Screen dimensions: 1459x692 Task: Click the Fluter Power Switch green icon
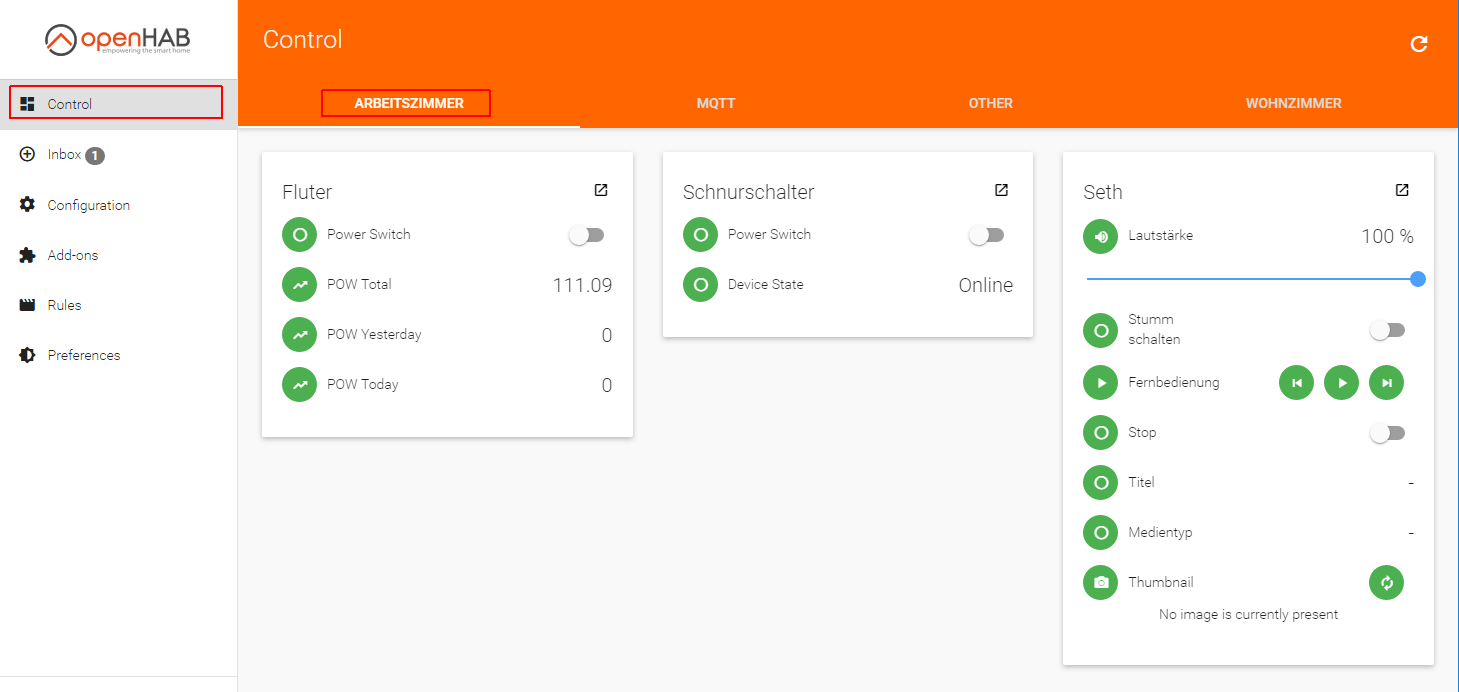click(299, 235)
